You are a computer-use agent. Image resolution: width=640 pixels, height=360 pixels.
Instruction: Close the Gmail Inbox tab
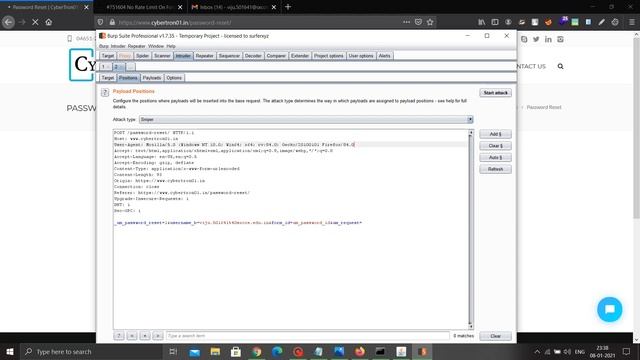click(274, 7)
